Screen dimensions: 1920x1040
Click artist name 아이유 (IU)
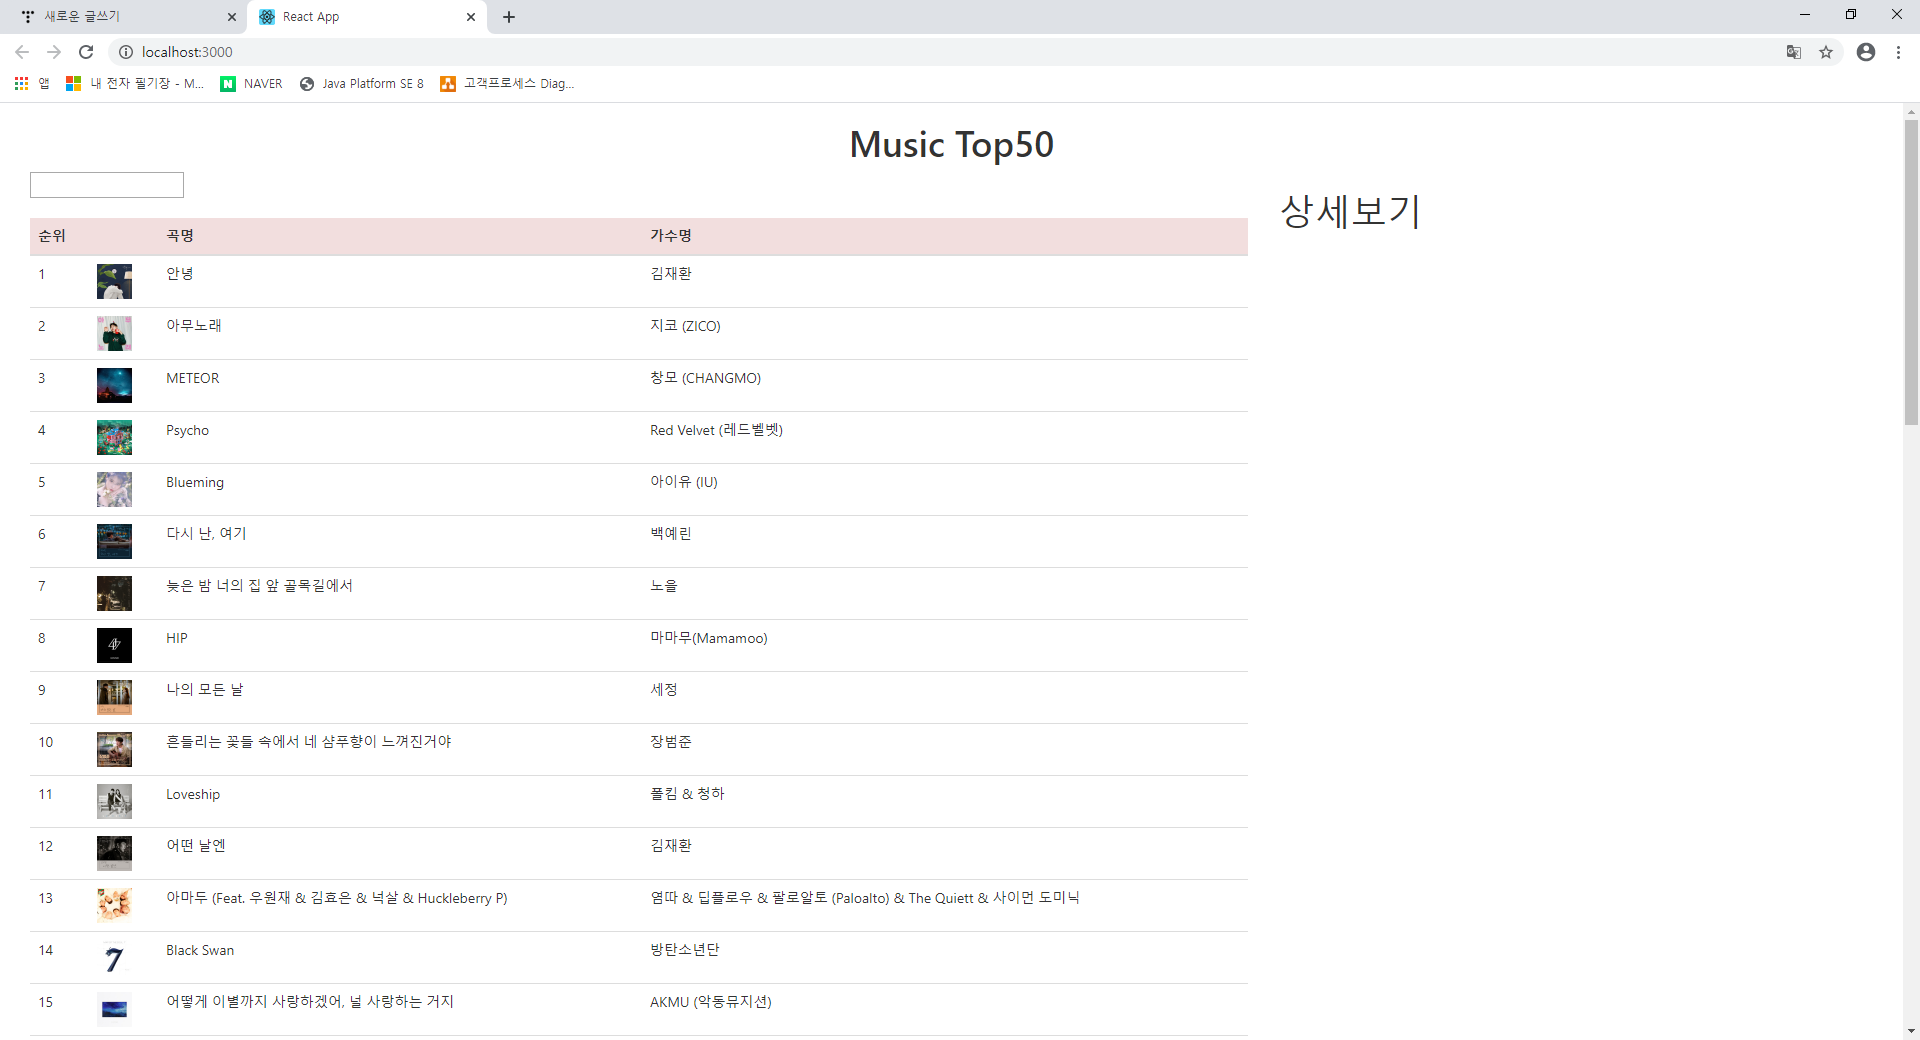[684, 482]
